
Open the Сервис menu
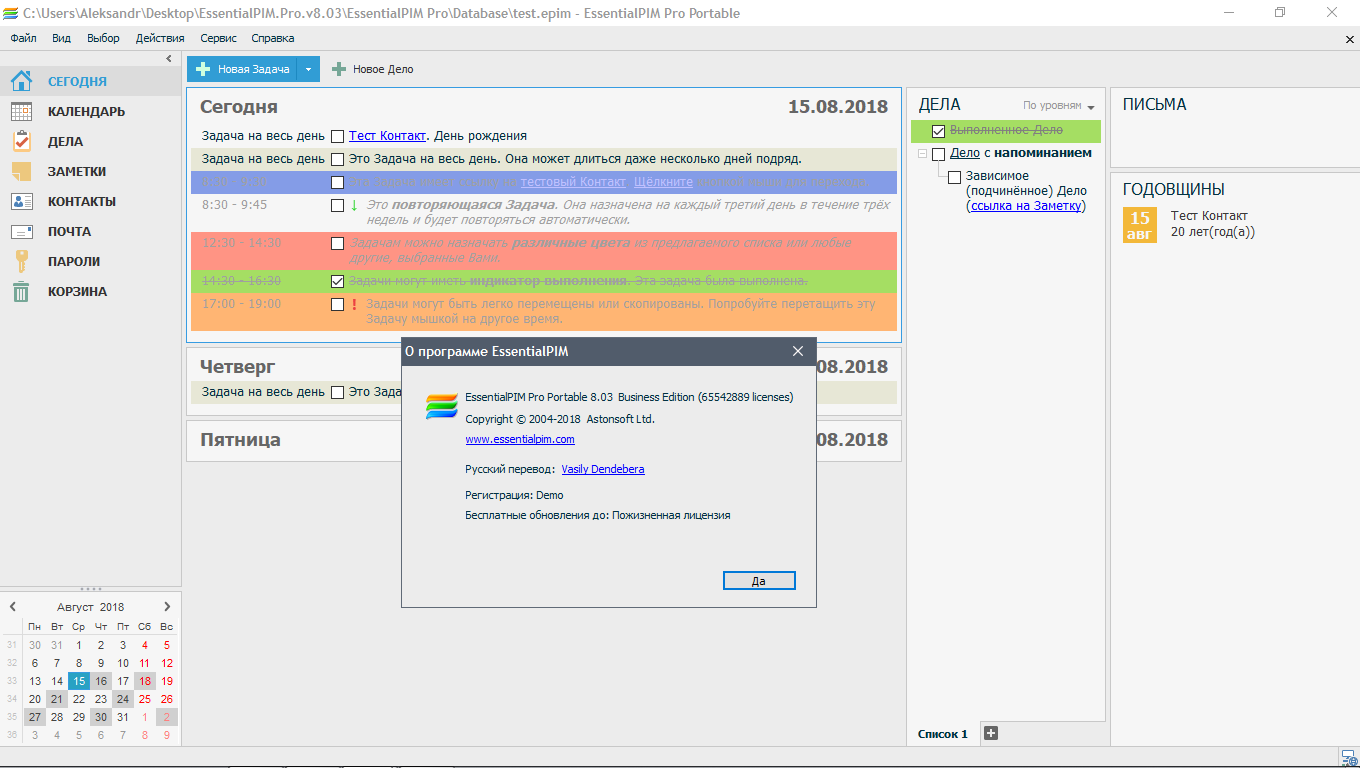[218, 38]
